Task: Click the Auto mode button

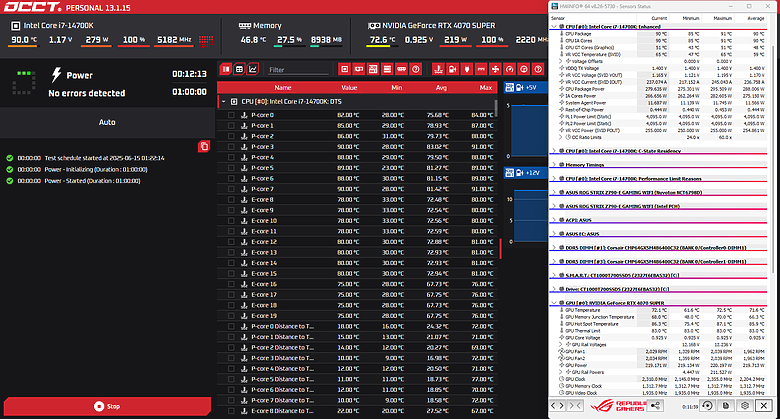Action: point(107,122)
